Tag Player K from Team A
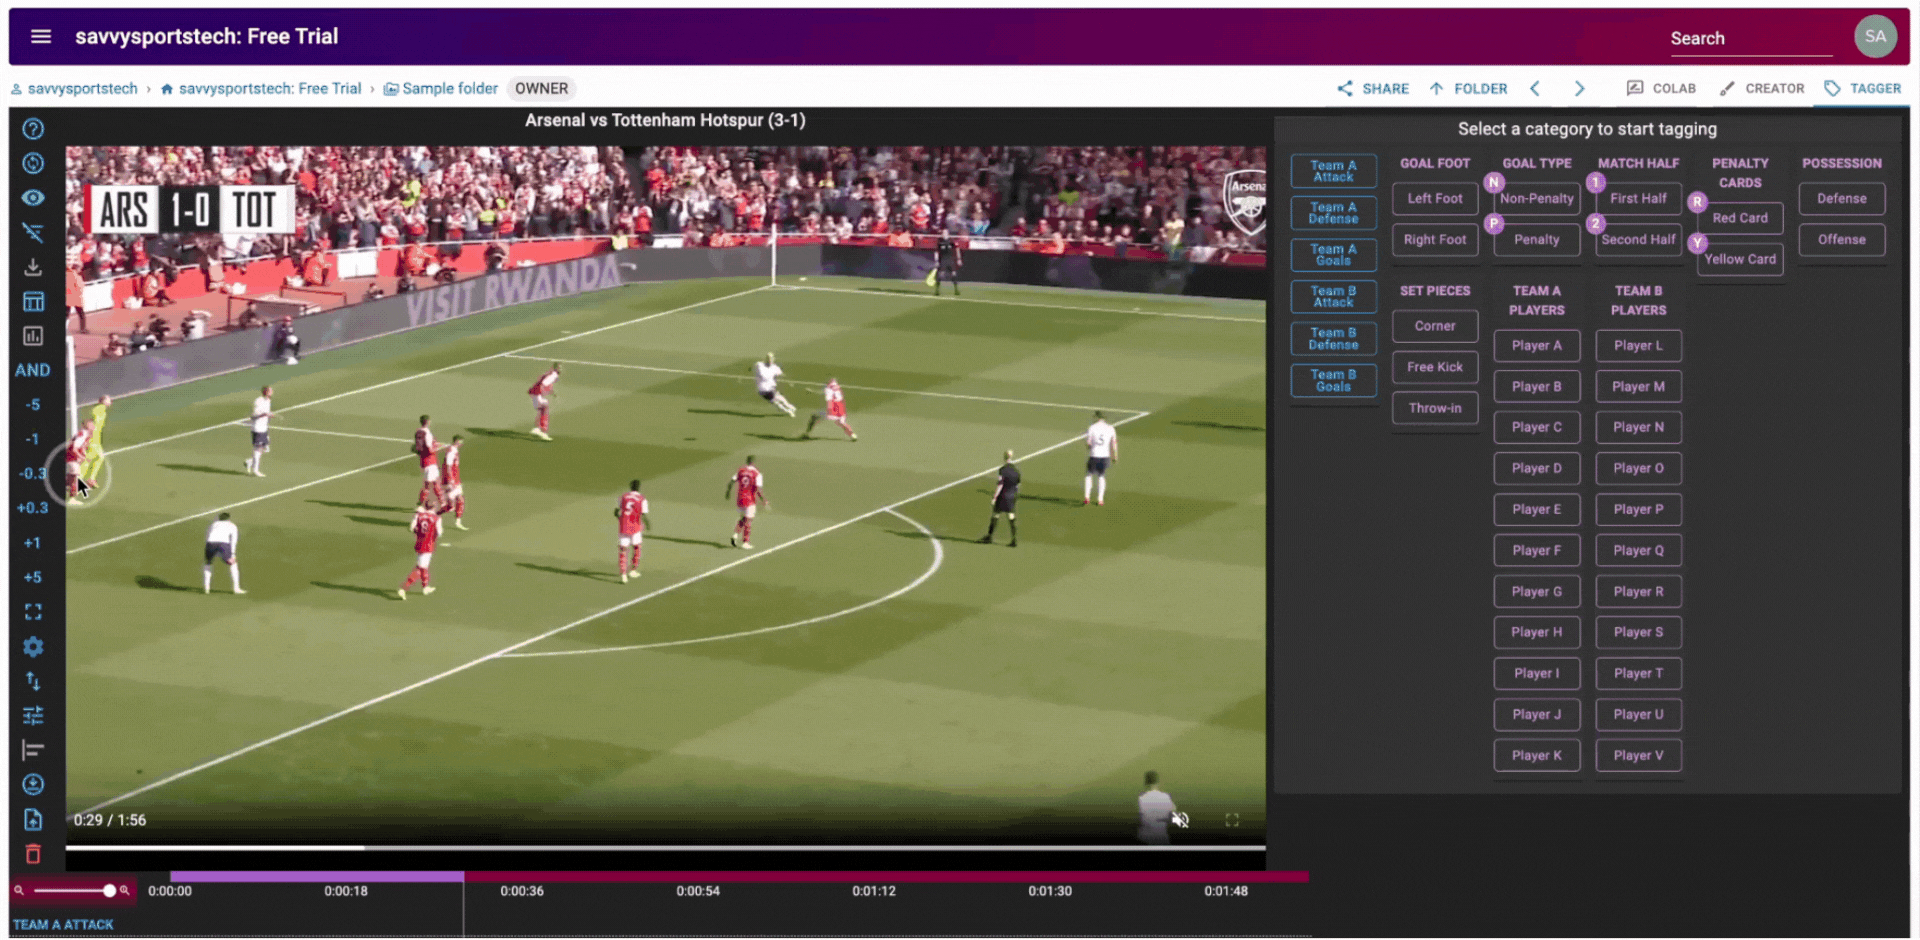 point(1537,756)
